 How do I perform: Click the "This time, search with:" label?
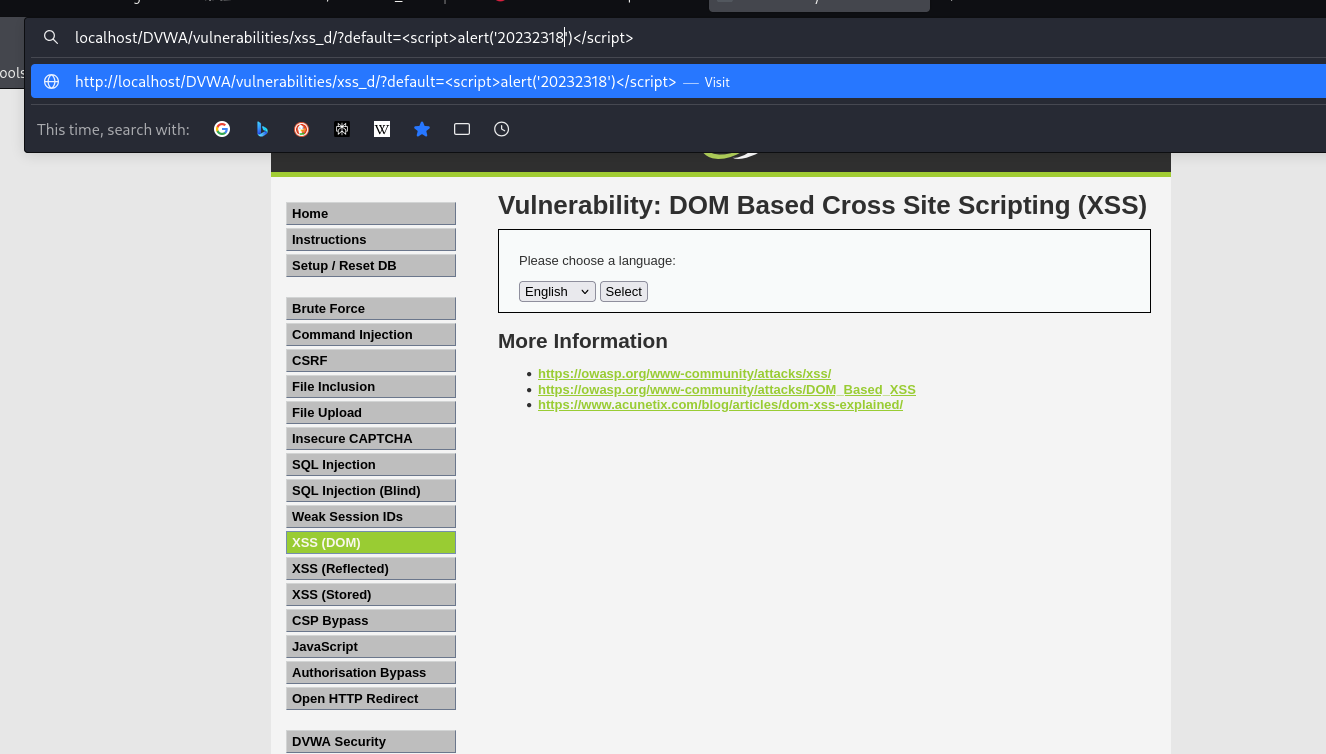[x=113, y=129]
